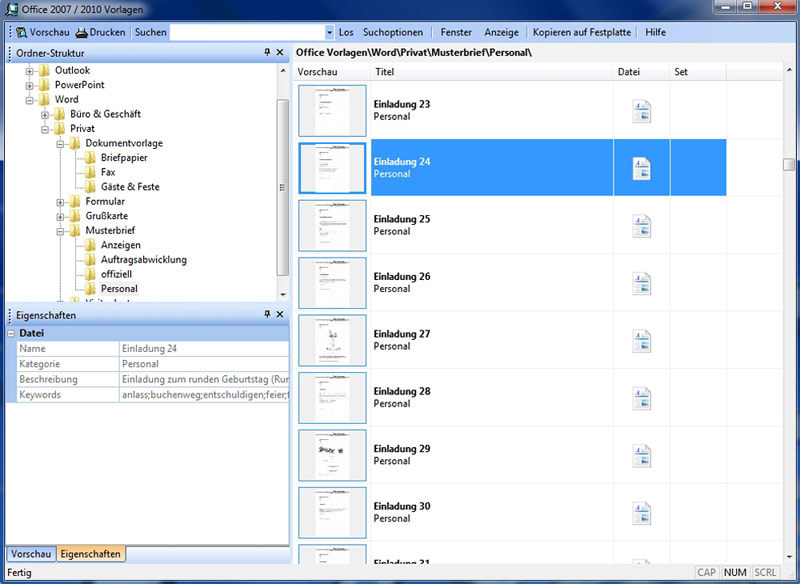Select the Anzeigen folder icon
The image size is (800, 584).
[90, 245]
